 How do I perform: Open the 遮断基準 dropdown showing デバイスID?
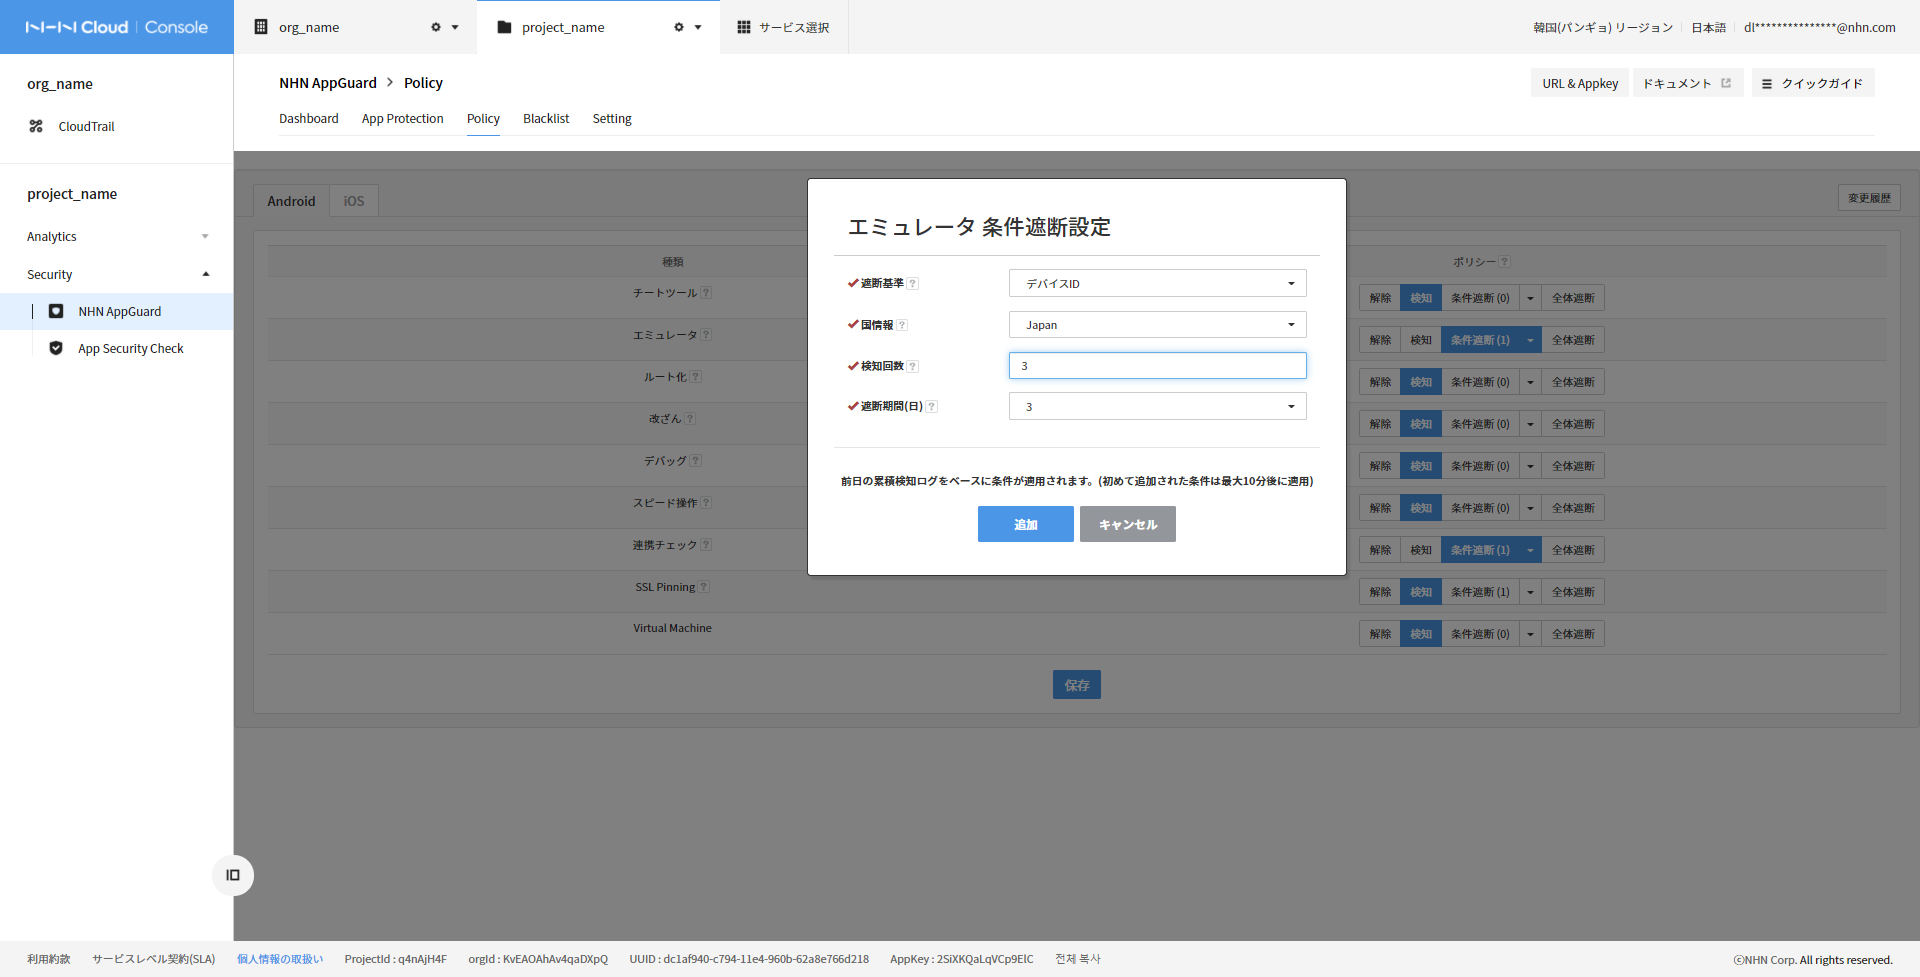[x=1157, y=284]
